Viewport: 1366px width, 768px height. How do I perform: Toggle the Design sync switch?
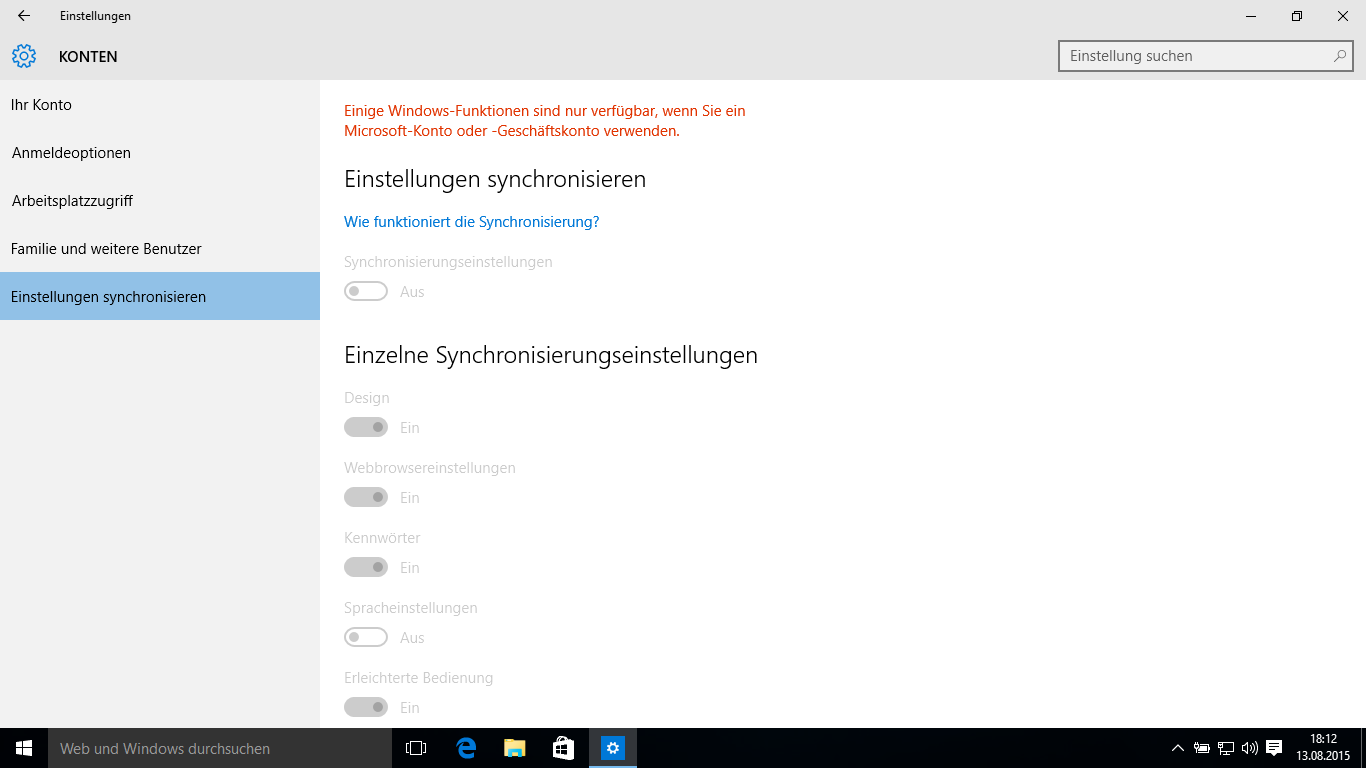click(x=366, y=428)
